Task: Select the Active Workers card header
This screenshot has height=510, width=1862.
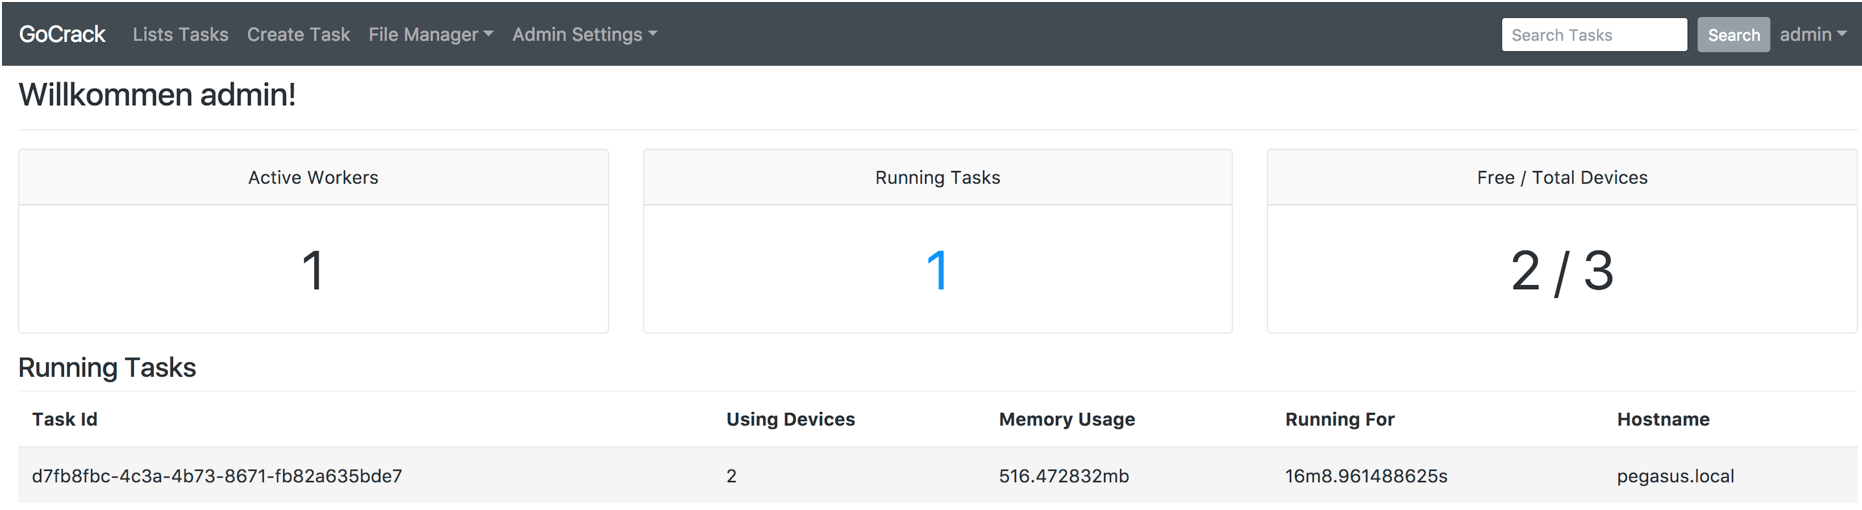Action: [313, 177]
